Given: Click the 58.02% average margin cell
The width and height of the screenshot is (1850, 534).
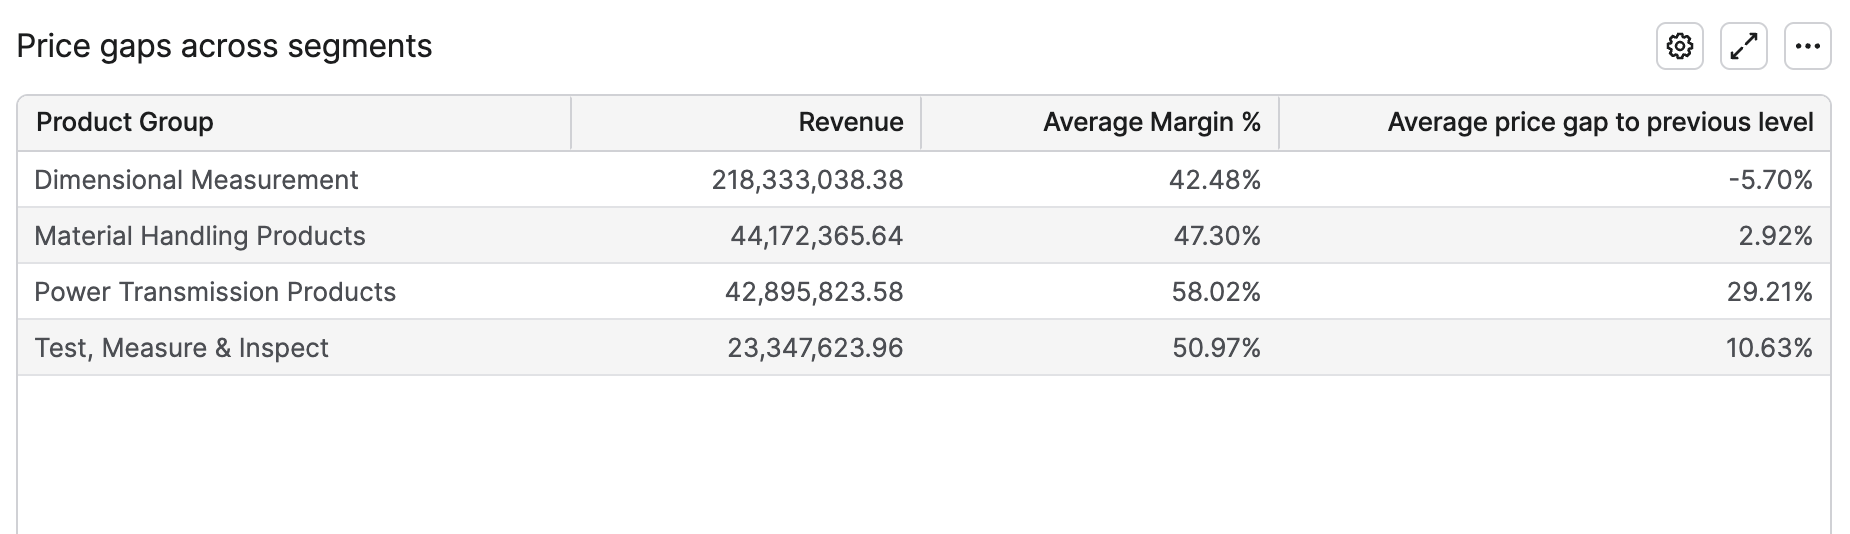Looking at the screenshot, I should pos(1215,292).
